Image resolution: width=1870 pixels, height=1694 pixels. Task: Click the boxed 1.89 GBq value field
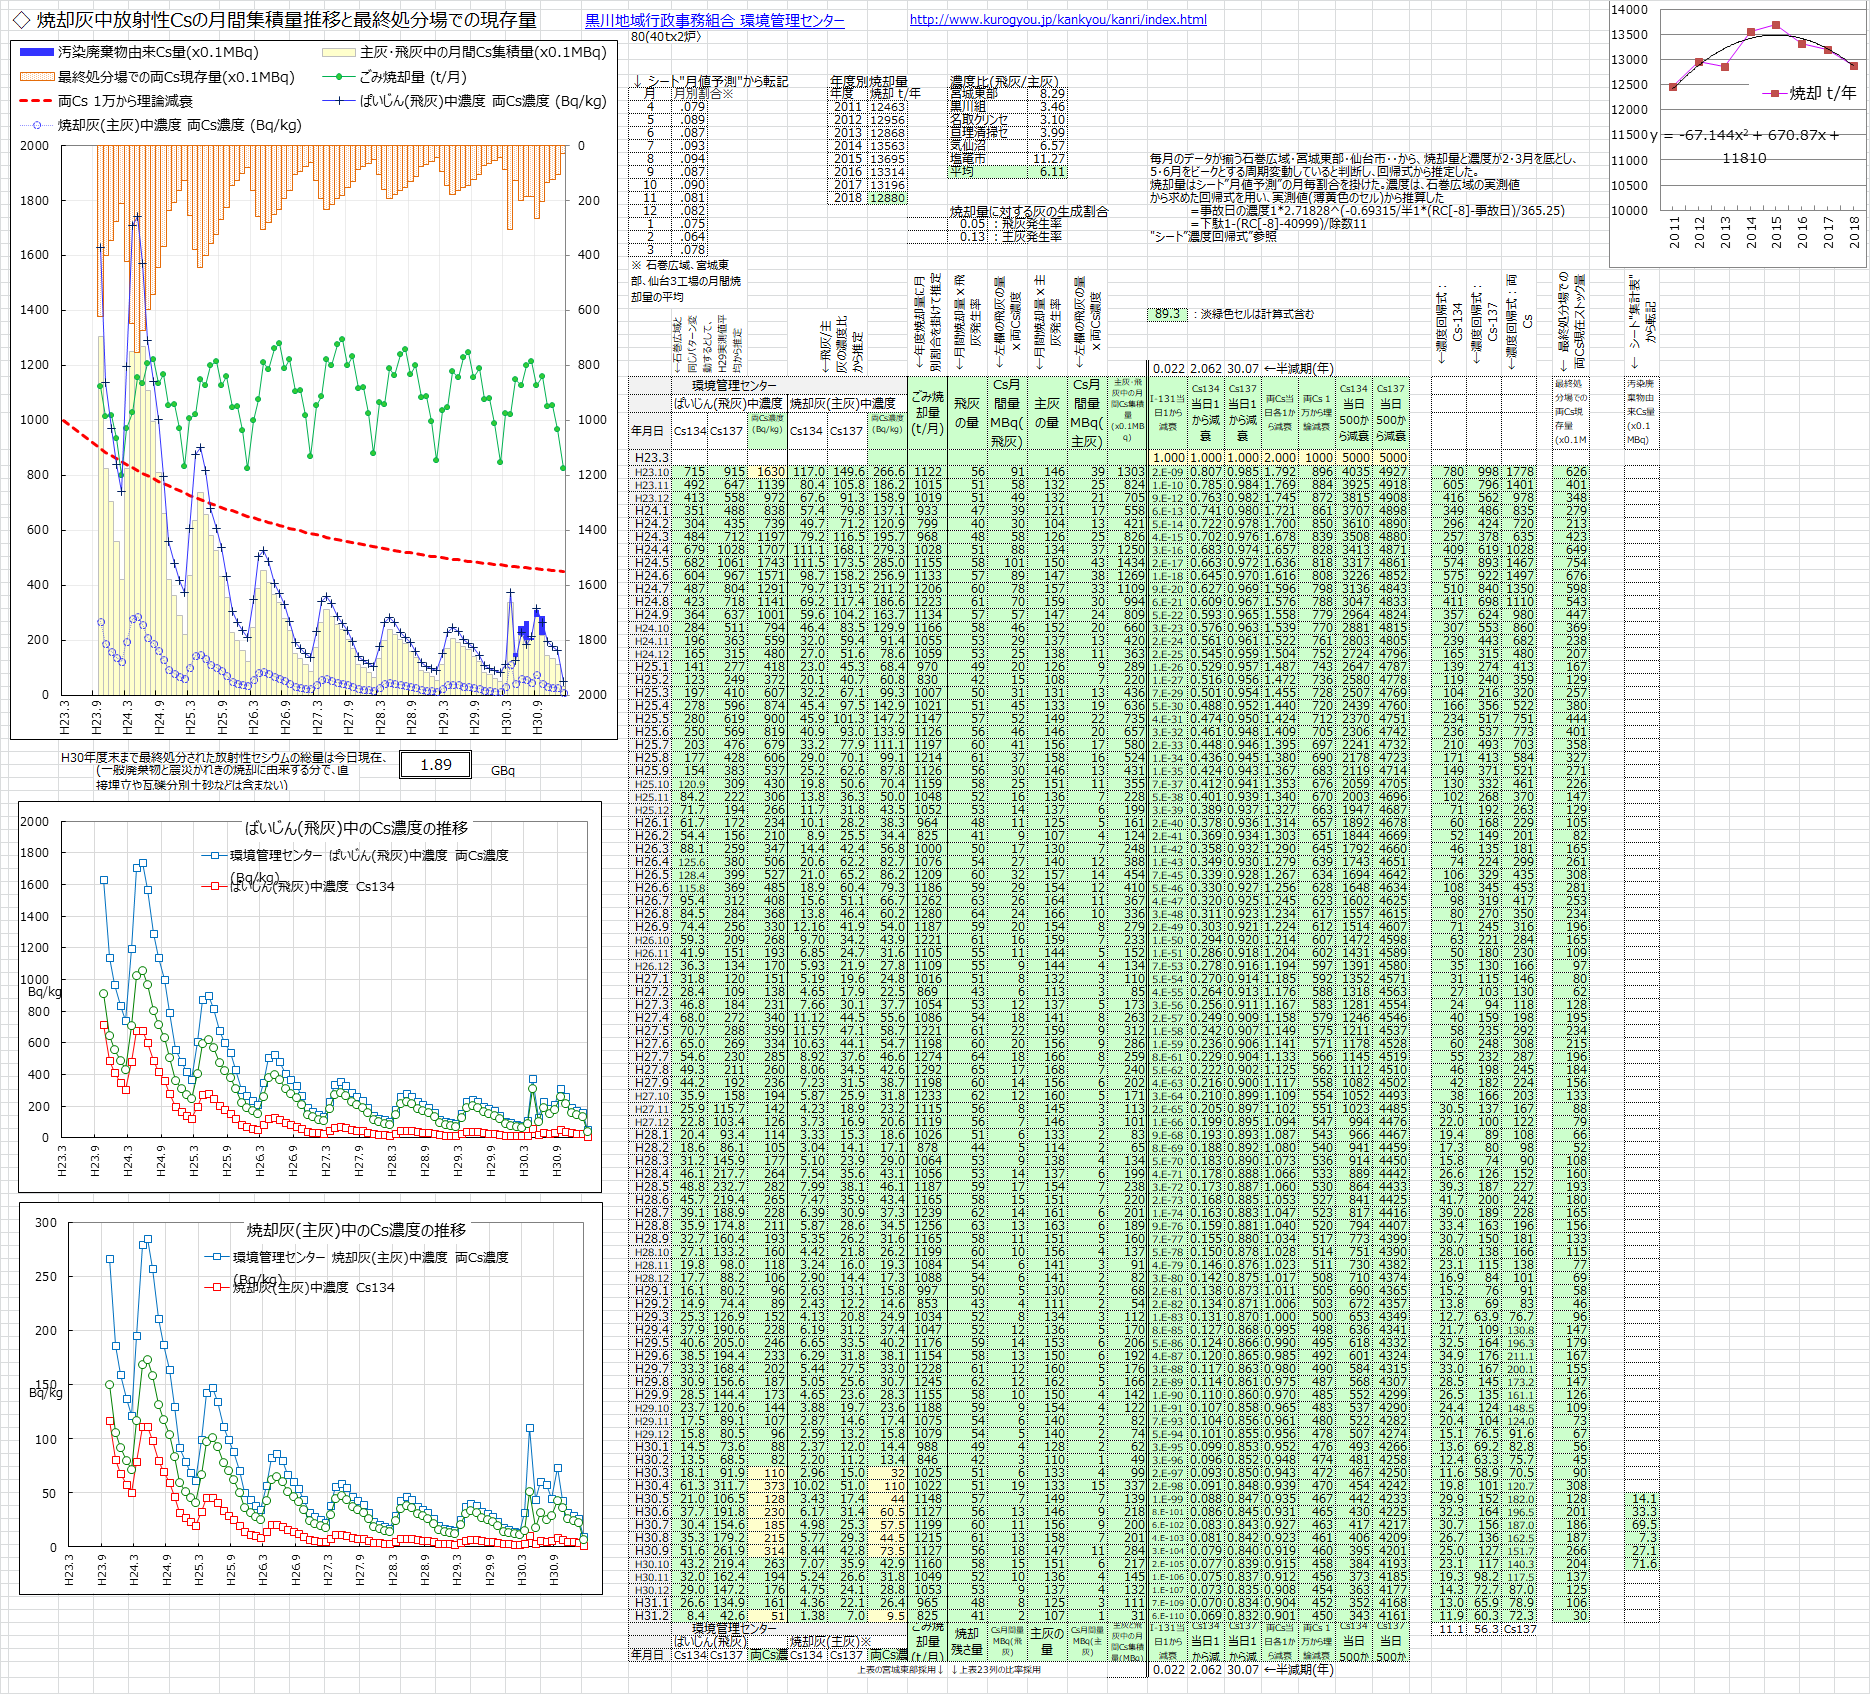pos(435,765)
